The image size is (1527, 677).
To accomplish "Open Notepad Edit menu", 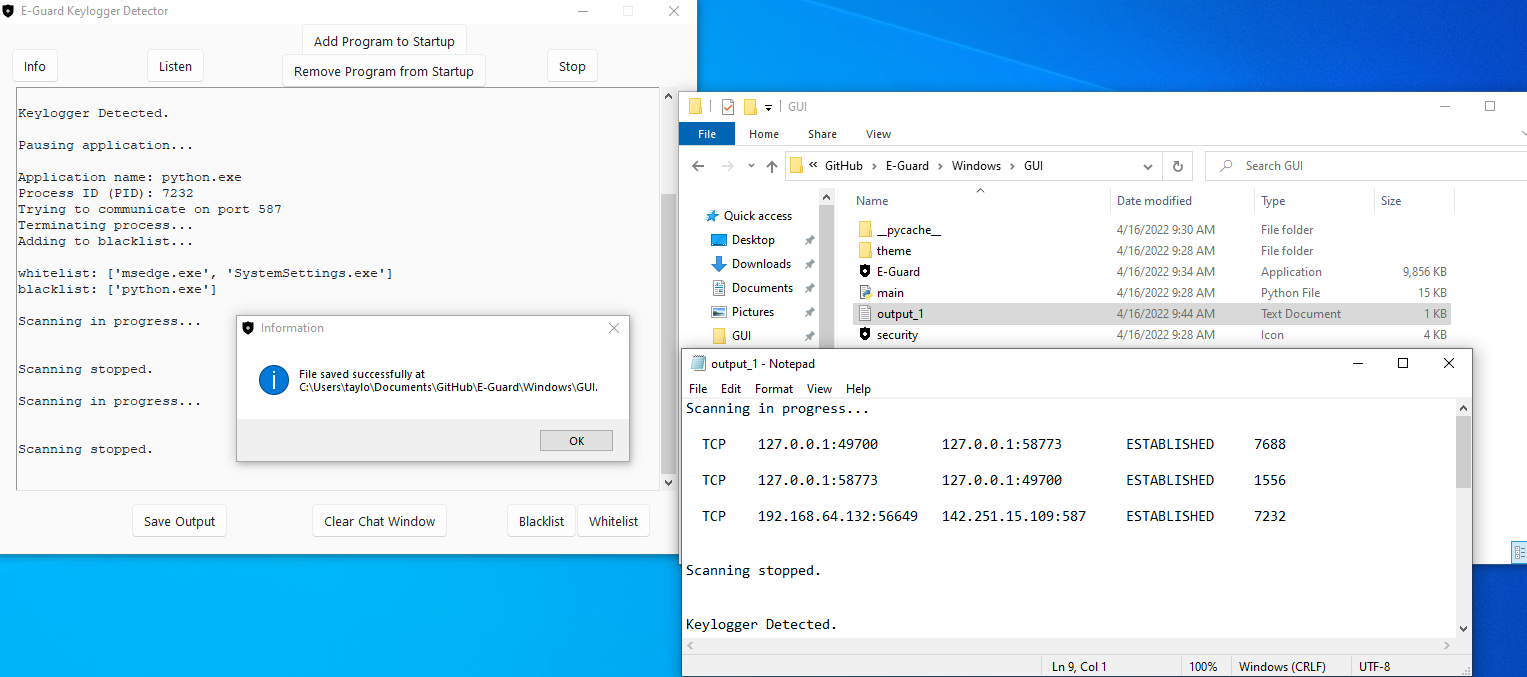I will click(x=731, y=389).
